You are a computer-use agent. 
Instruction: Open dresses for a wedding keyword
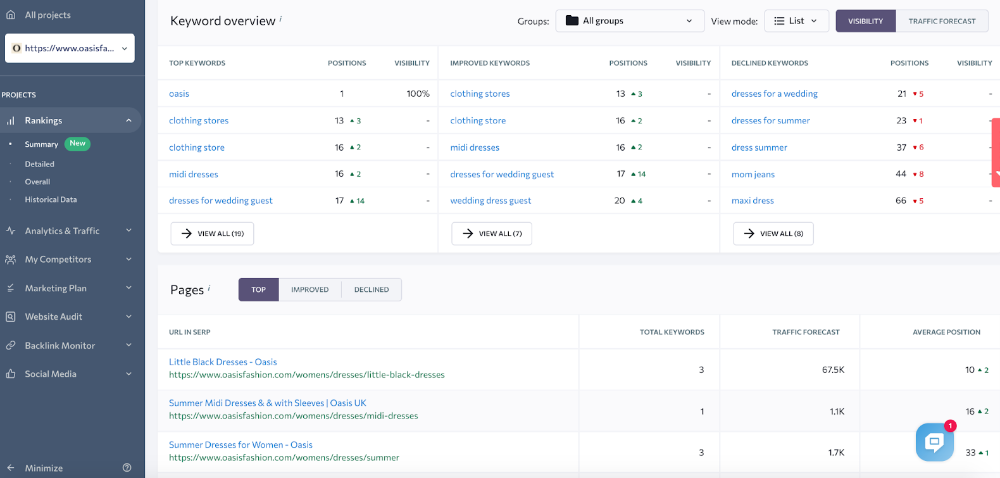774,94
